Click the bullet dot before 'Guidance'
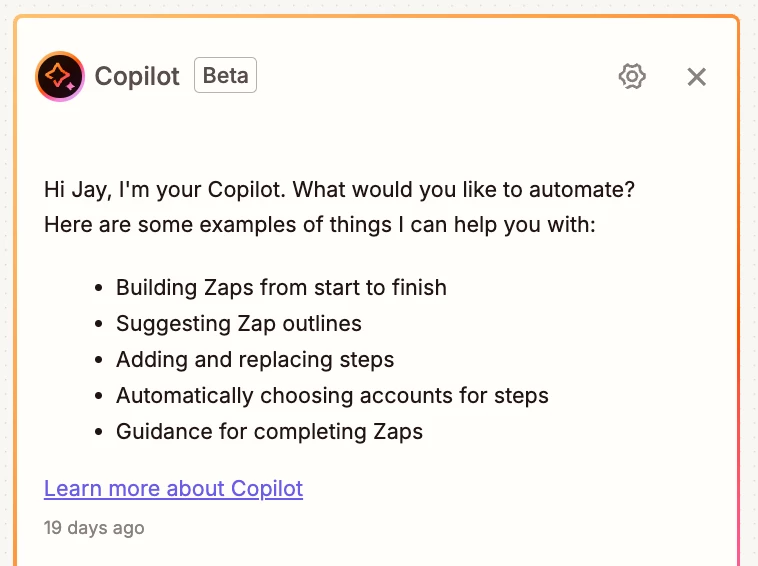Image resolution: width=758 pixels, height=566 pixels. 99,432
